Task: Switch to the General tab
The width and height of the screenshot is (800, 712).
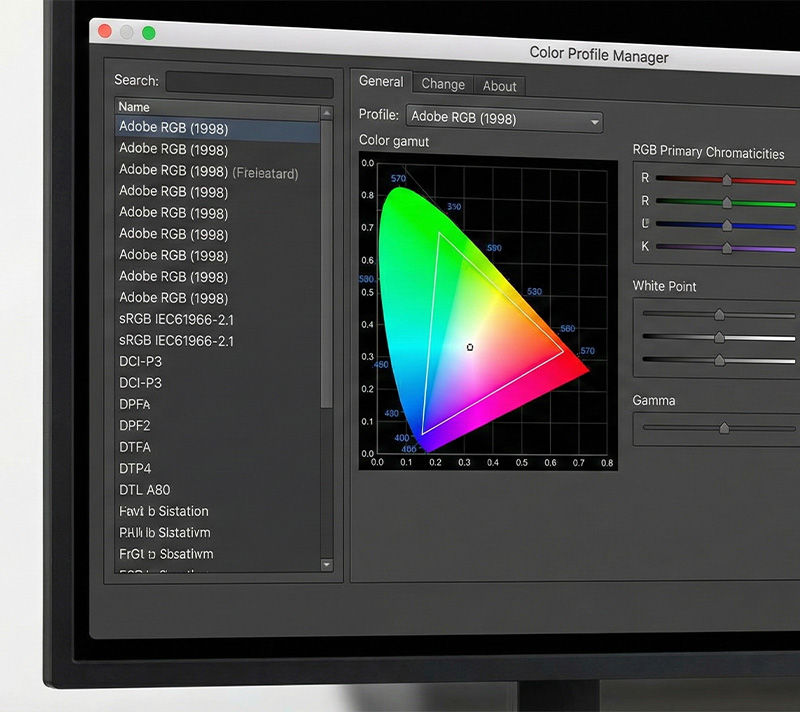Action: coord(380,82)
